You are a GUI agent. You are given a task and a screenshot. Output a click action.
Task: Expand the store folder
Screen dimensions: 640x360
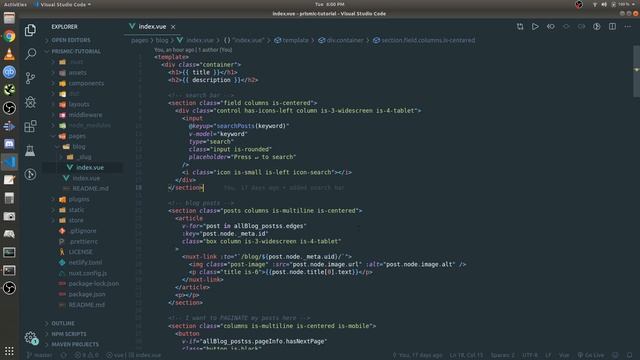coord(76,220)
